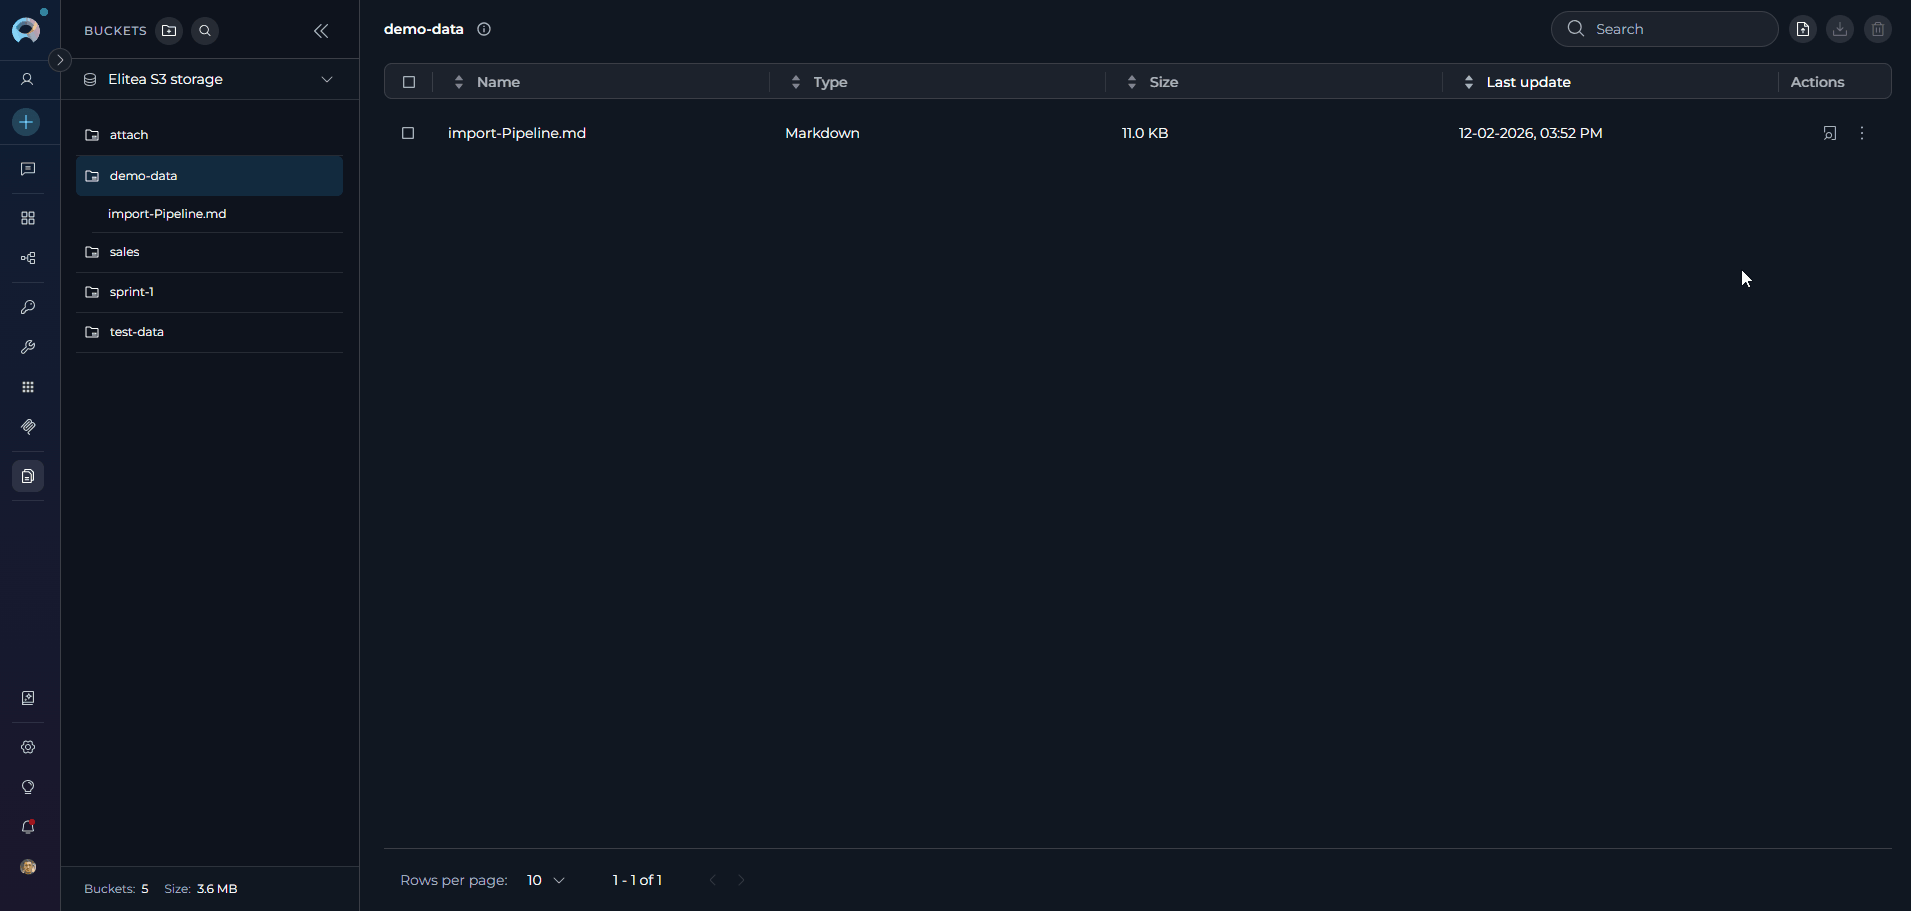Viewport: 1911px width, 911px height.
Task: Open the pipelines flow icon in the sidebar
Action: 28,258
